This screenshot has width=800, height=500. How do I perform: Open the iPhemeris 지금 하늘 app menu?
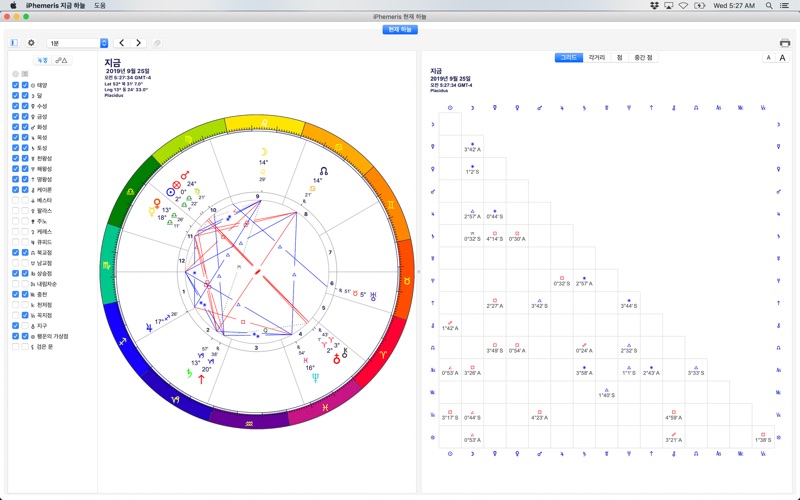coord(56,6)
